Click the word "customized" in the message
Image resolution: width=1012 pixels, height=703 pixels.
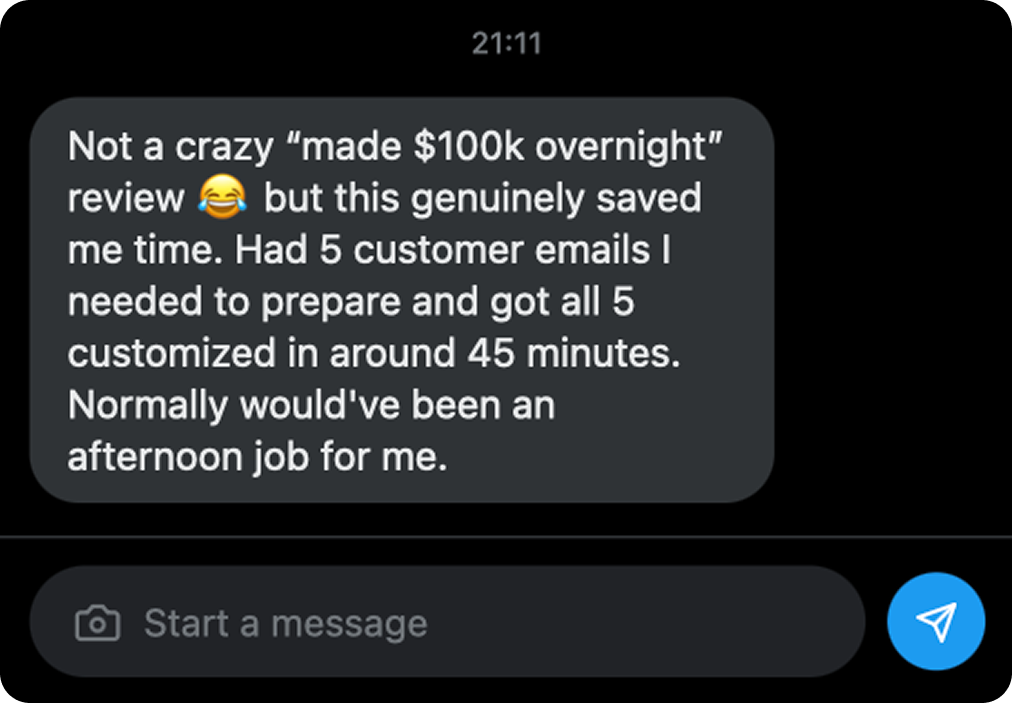pyautogui.click(x=172, y=353)
